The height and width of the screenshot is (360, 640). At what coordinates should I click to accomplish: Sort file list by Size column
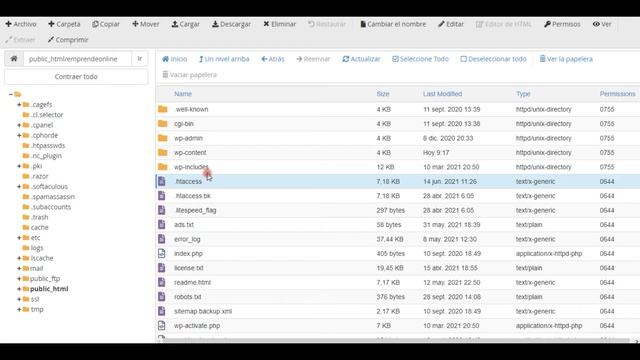[x=383, y=94]
